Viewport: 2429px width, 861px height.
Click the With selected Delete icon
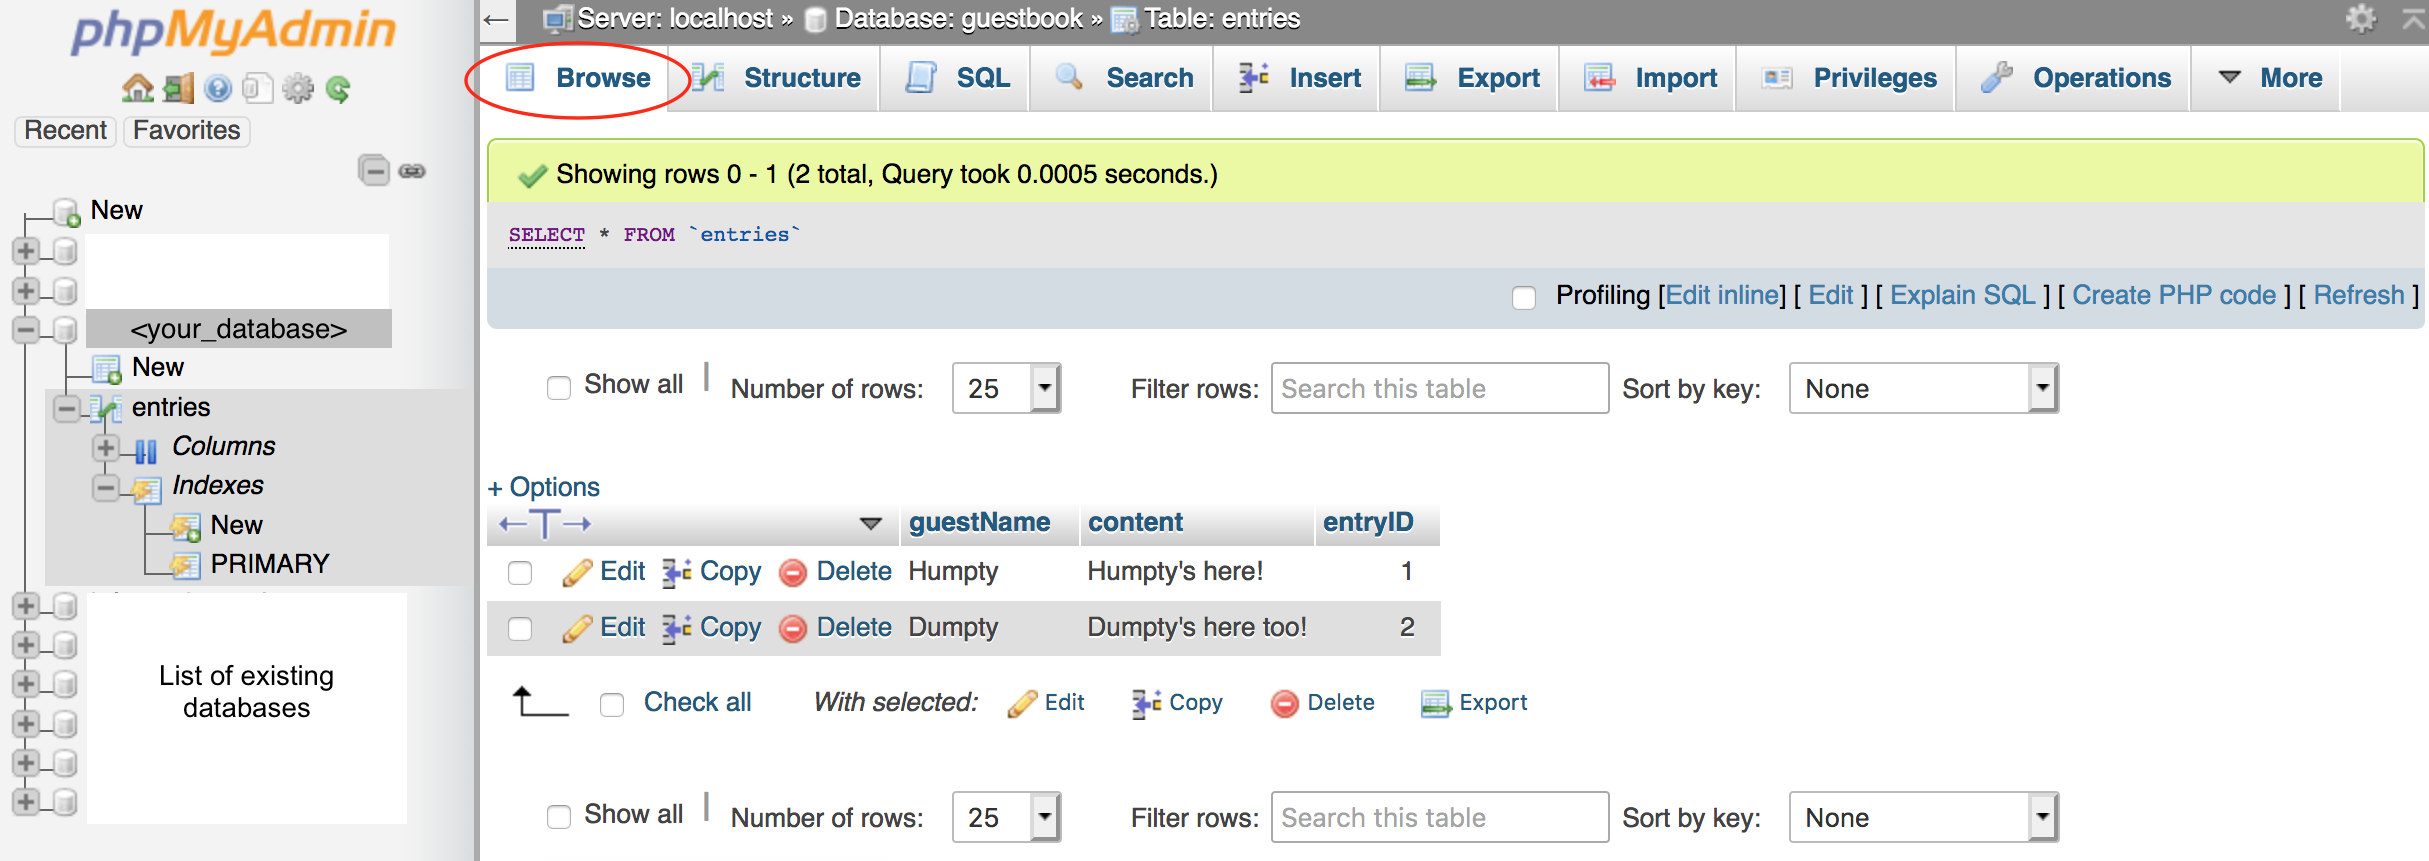[x=1285, y=704]
